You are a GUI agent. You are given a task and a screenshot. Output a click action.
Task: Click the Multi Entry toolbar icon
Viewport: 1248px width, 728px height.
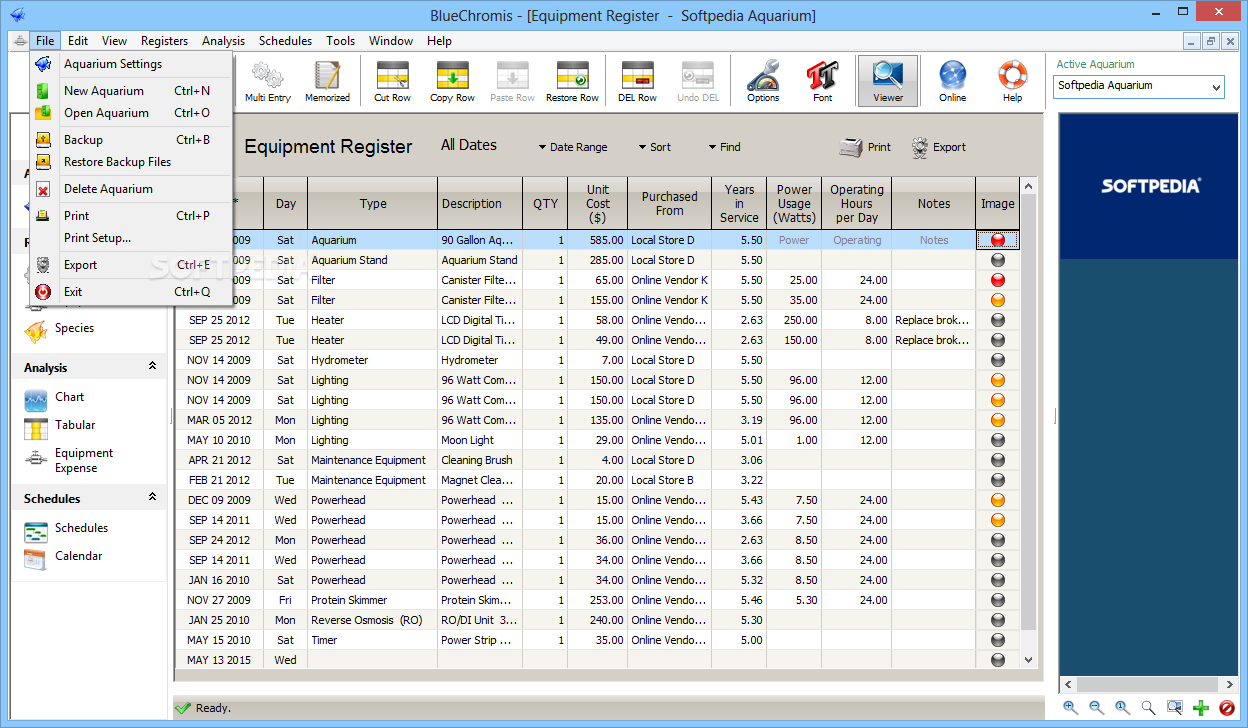(x=267, y=81)
